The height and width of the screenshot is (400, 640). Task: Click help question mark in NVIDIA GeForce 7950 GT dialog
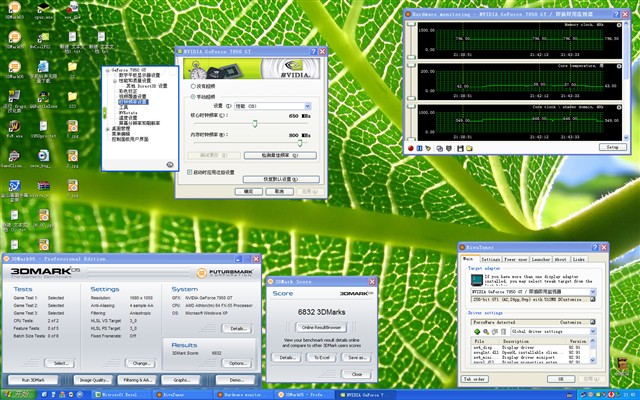tap(313, 51)
